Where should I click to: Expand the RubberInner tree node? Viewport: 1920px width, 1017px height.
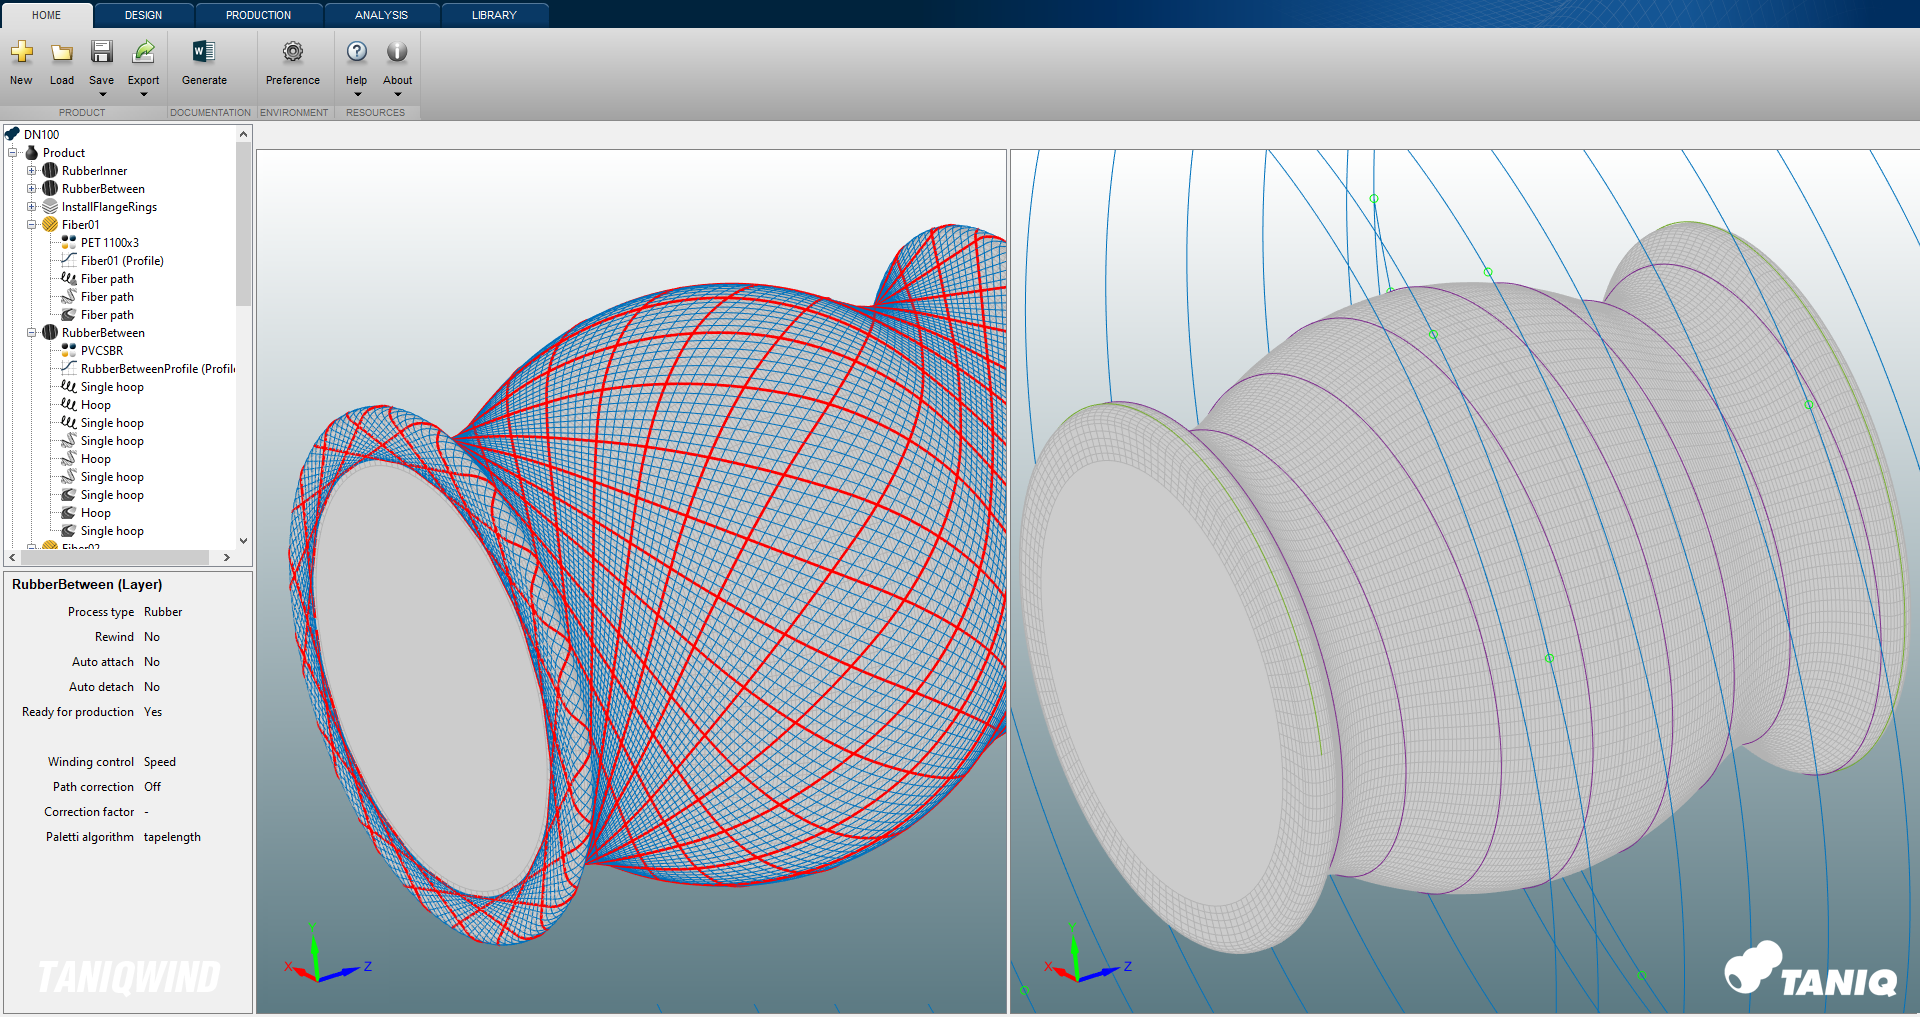coord(31,171)
